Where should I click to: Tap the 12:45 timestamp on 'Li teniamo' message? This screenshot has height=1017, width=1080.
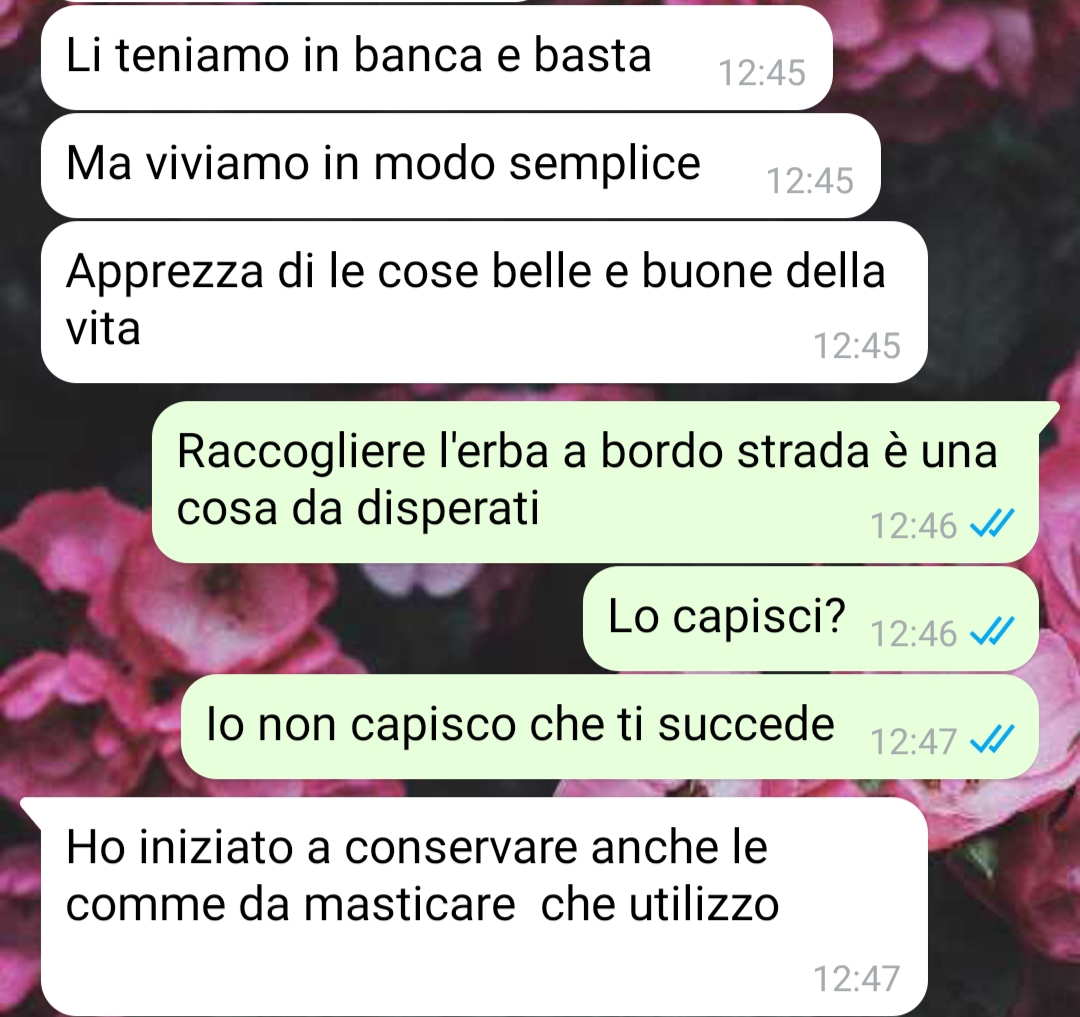point(762,72)
